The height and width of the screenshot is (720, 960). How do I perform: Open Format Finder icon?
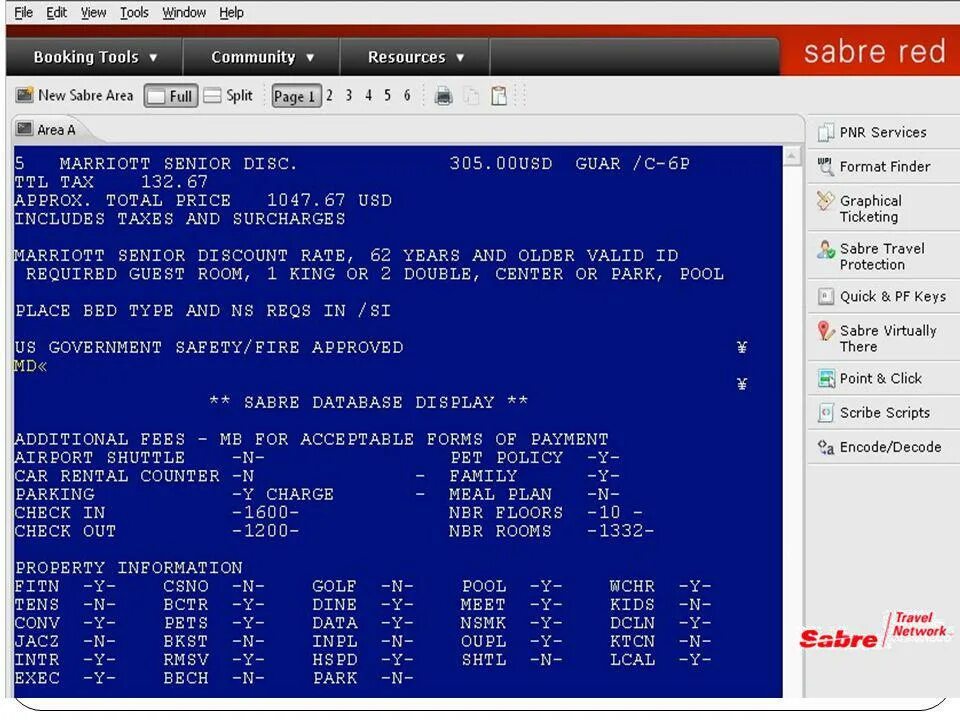tap(825, 166)
